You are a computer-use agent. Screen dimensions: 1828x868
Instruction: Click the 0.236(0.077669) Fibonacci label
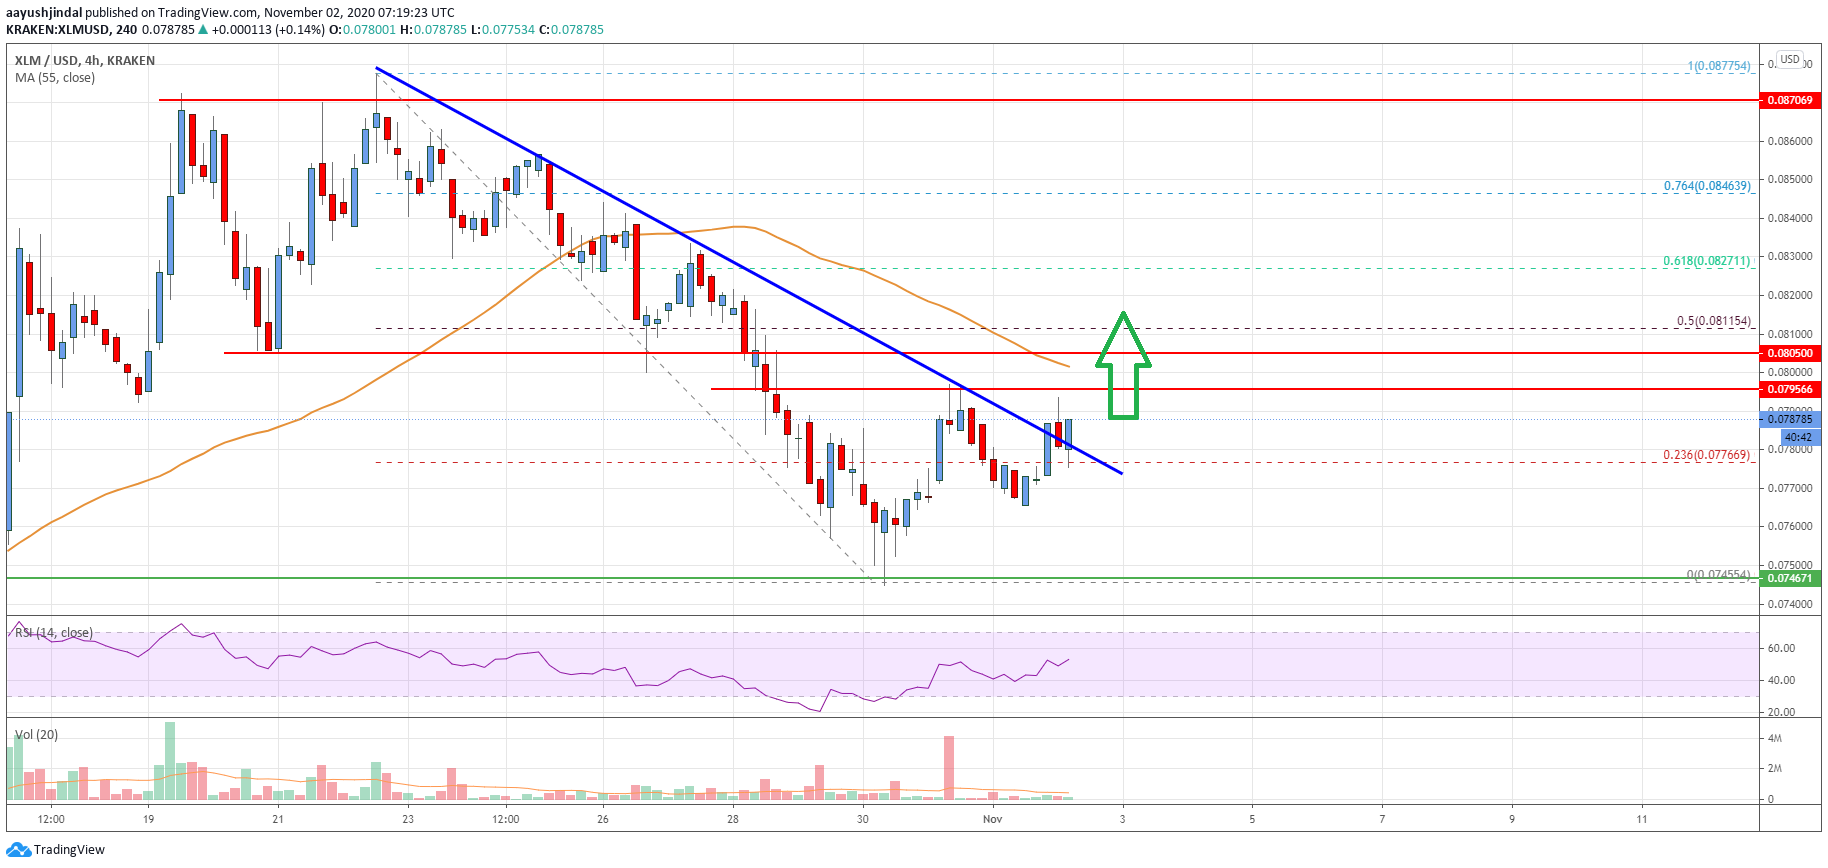click(x=1707, y=455)
